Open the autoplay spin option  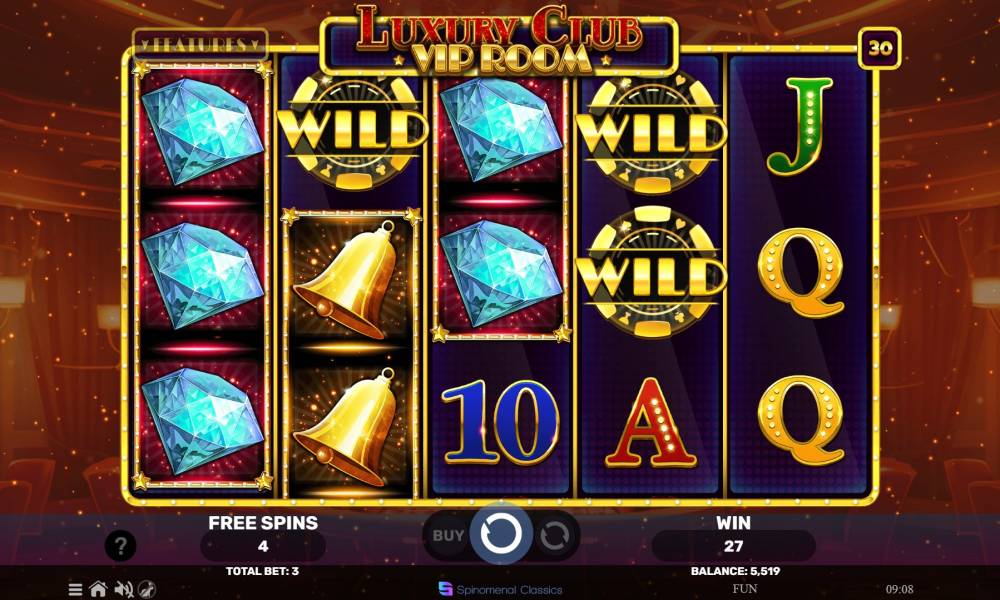(x=554, y=536)
